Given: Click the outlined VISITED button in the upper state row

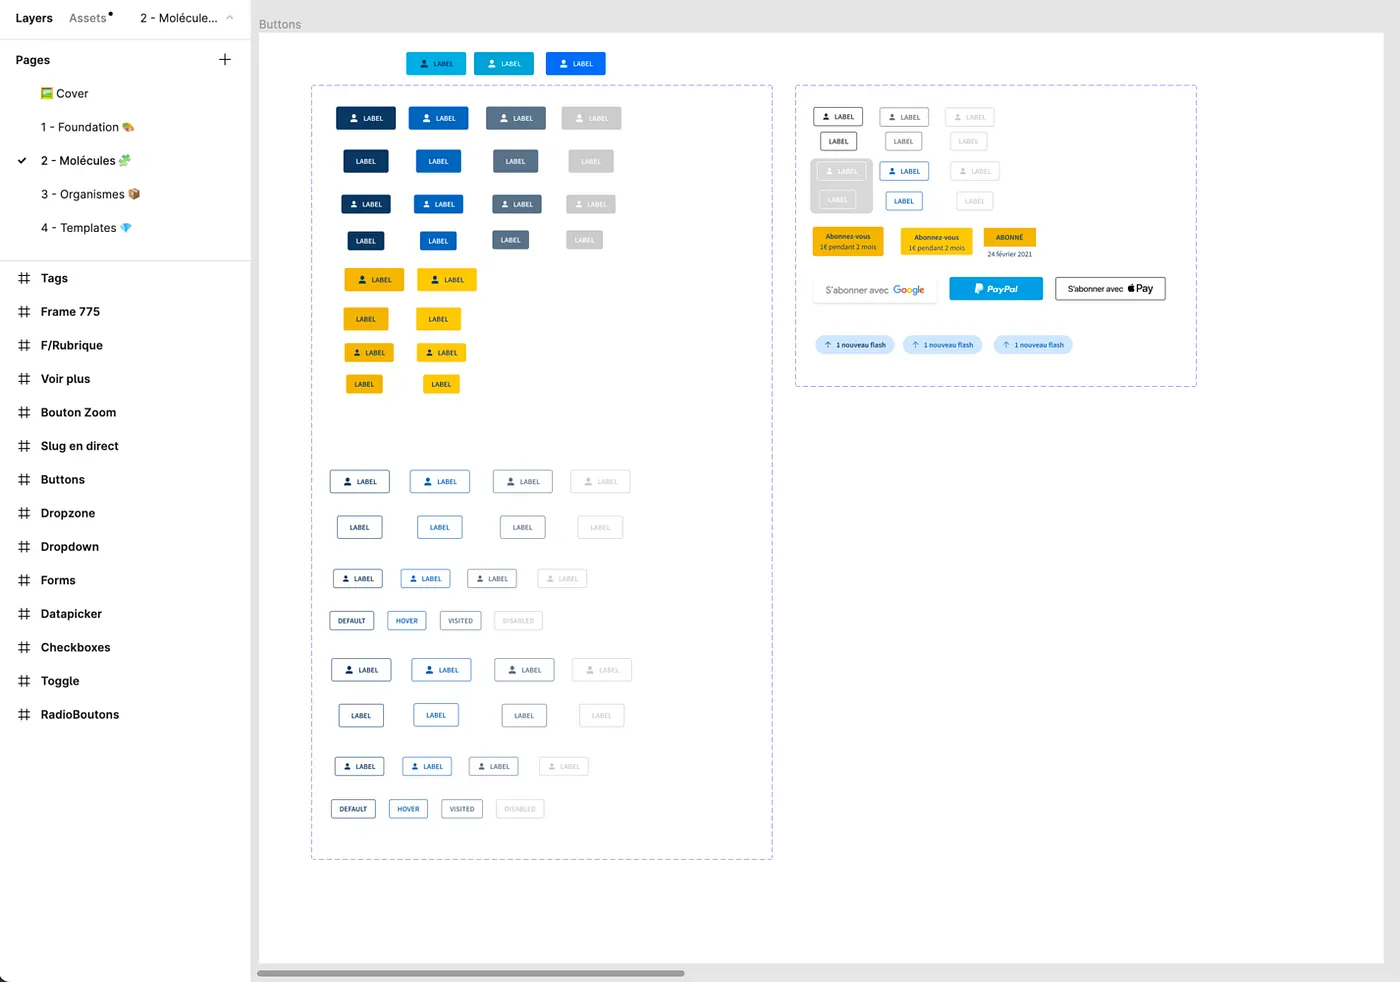Looking at the screenshot, I should click(461, 621).
